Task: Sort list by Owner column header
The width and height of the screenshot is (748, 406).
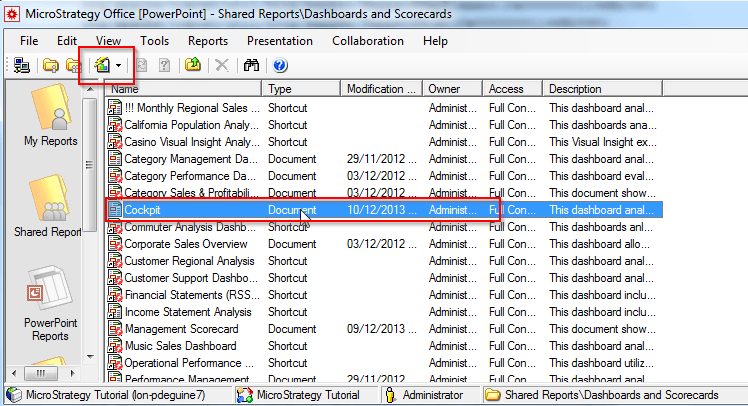Action: click(452, 89)
